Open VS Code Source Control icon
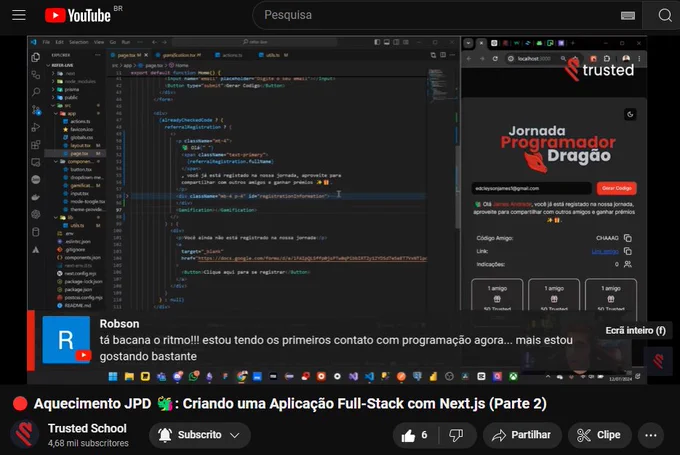This screenshot has width=680, height=455. pyautogui.click(x=36, y=110)
